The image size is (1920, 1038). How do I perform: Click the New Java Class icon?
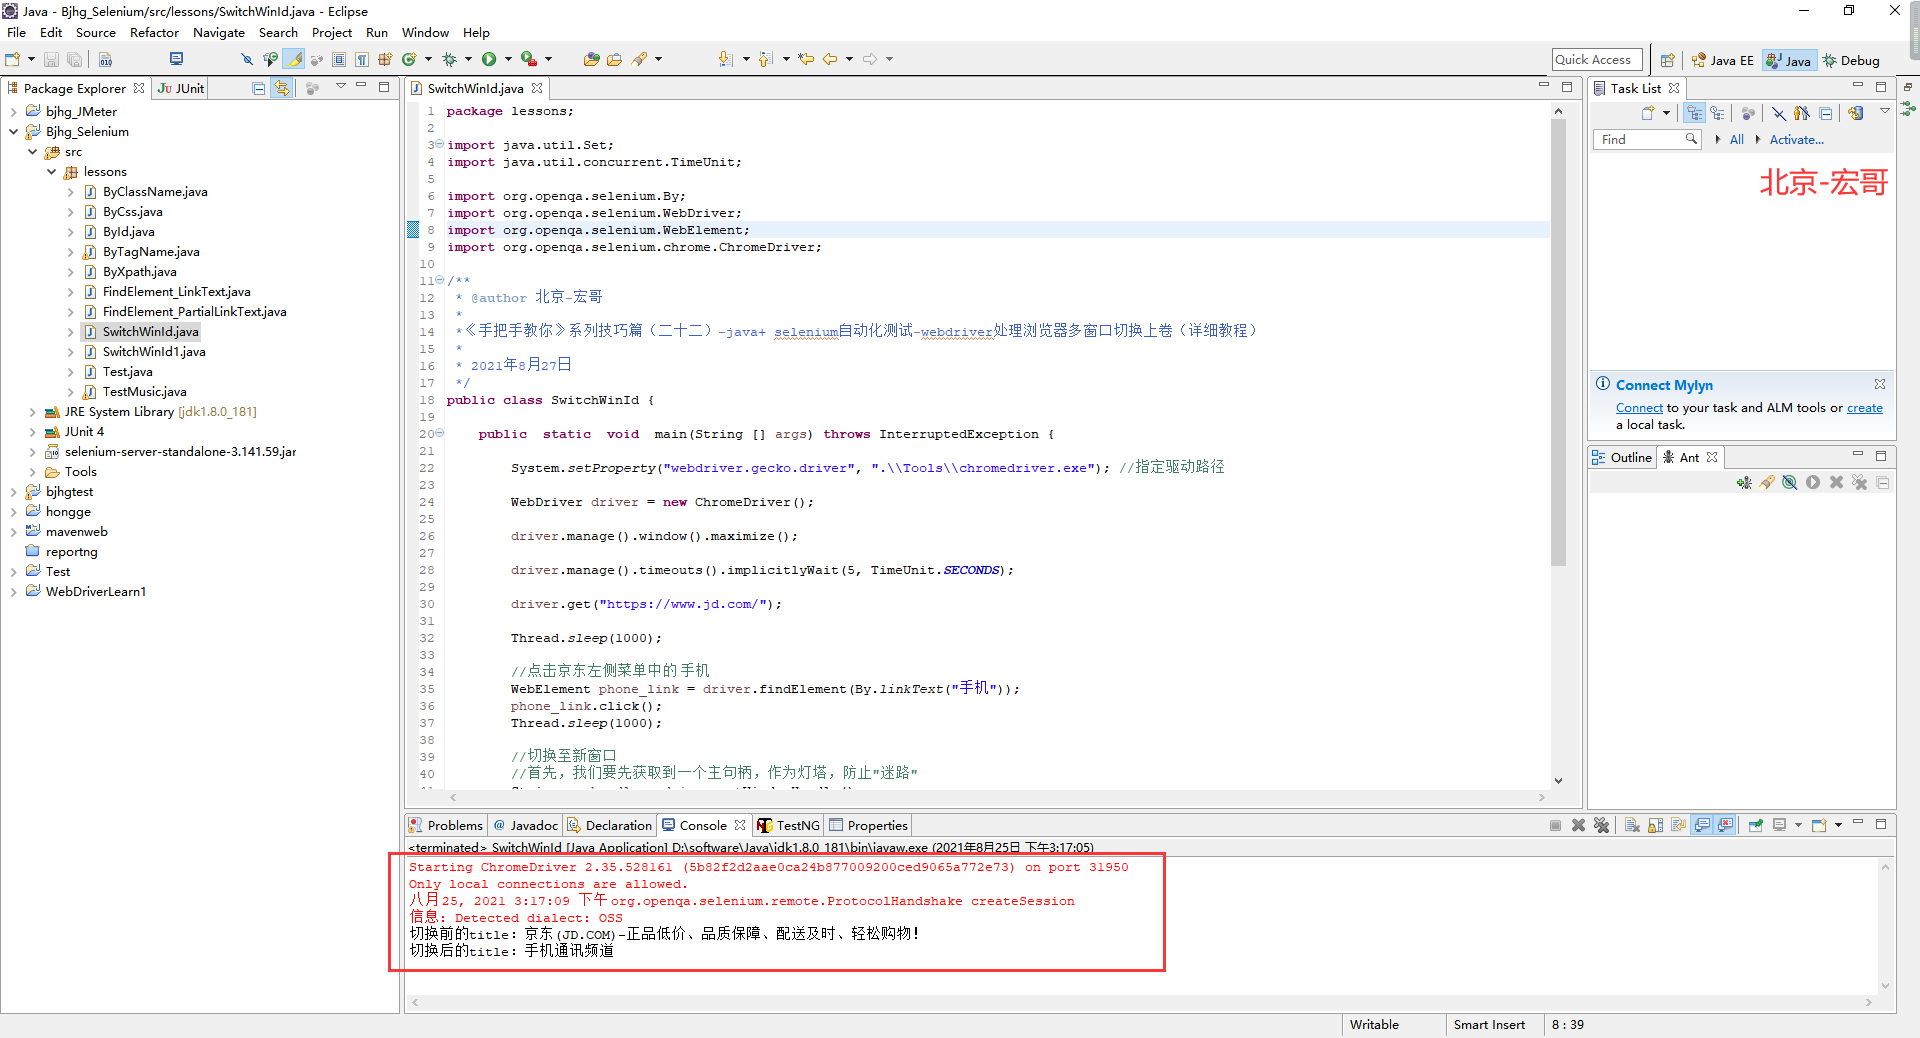[409, 59]
